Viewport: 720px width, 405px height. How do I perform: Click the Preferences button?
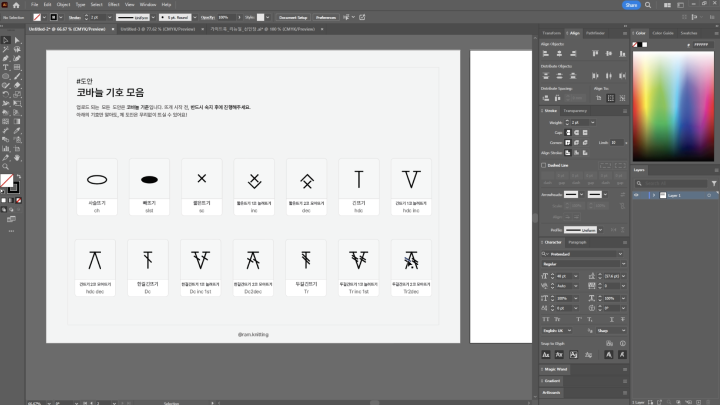pyautogui.click(x=326, y=17)
